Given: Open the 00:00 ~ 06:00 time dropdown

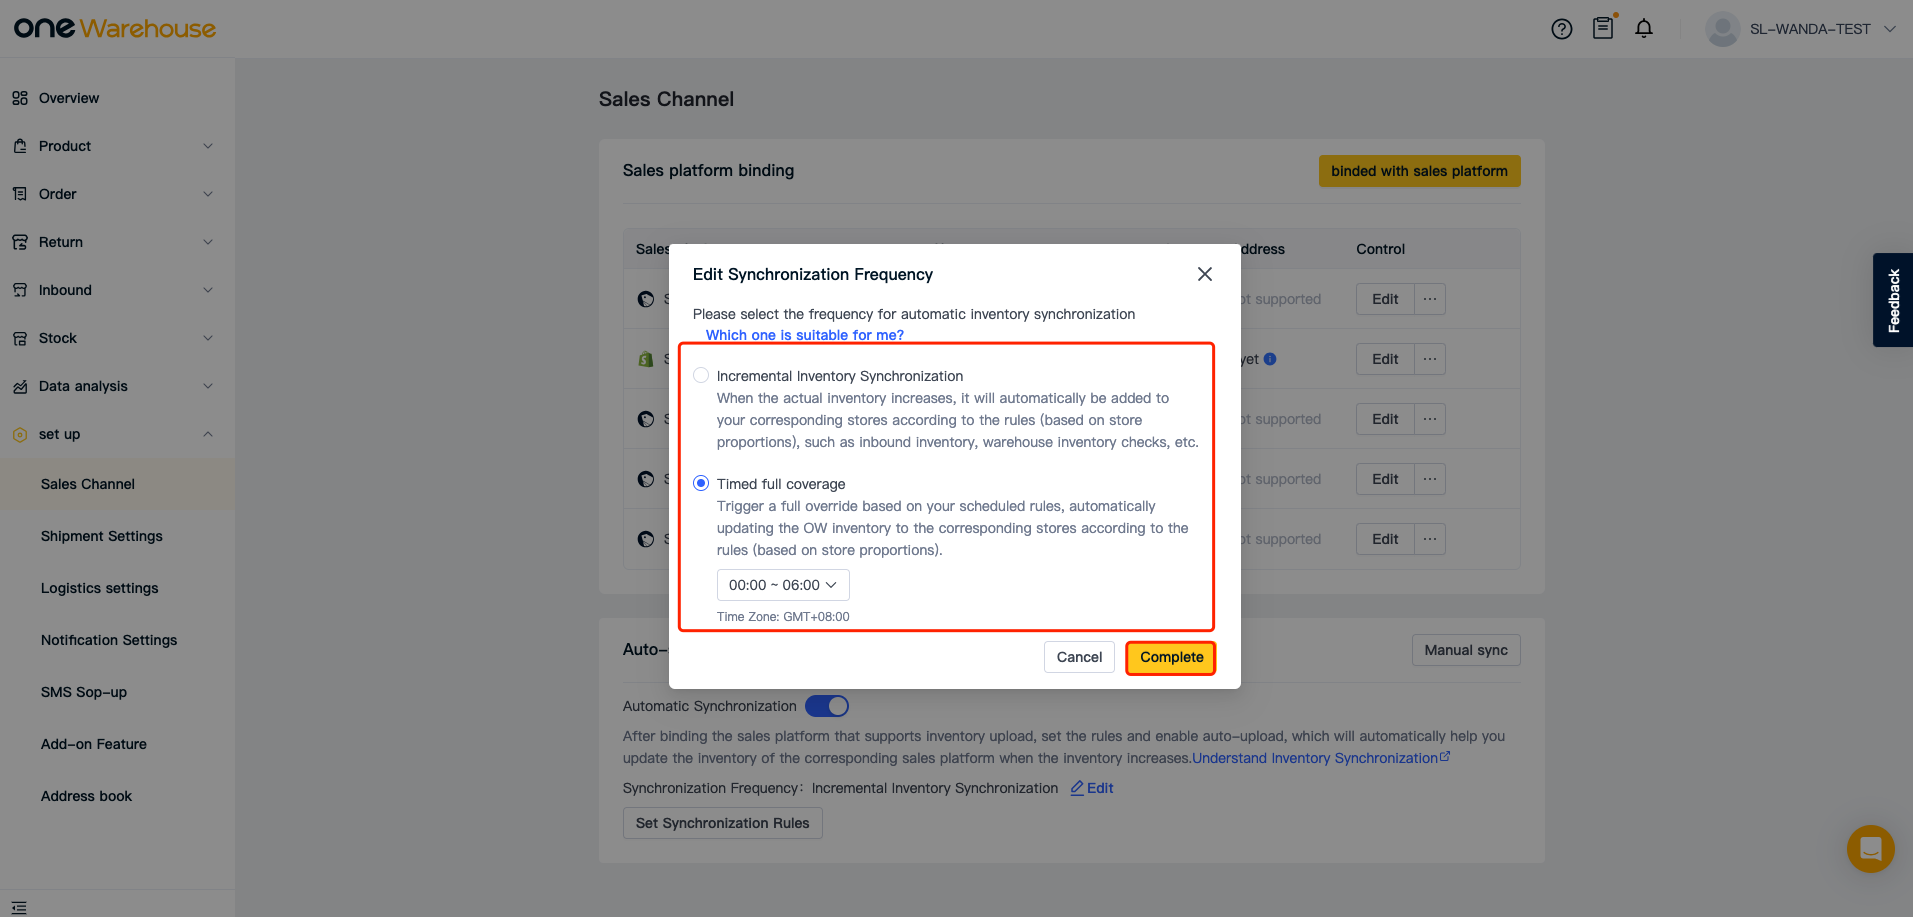Looking at the screenshot, I should 783,585.
